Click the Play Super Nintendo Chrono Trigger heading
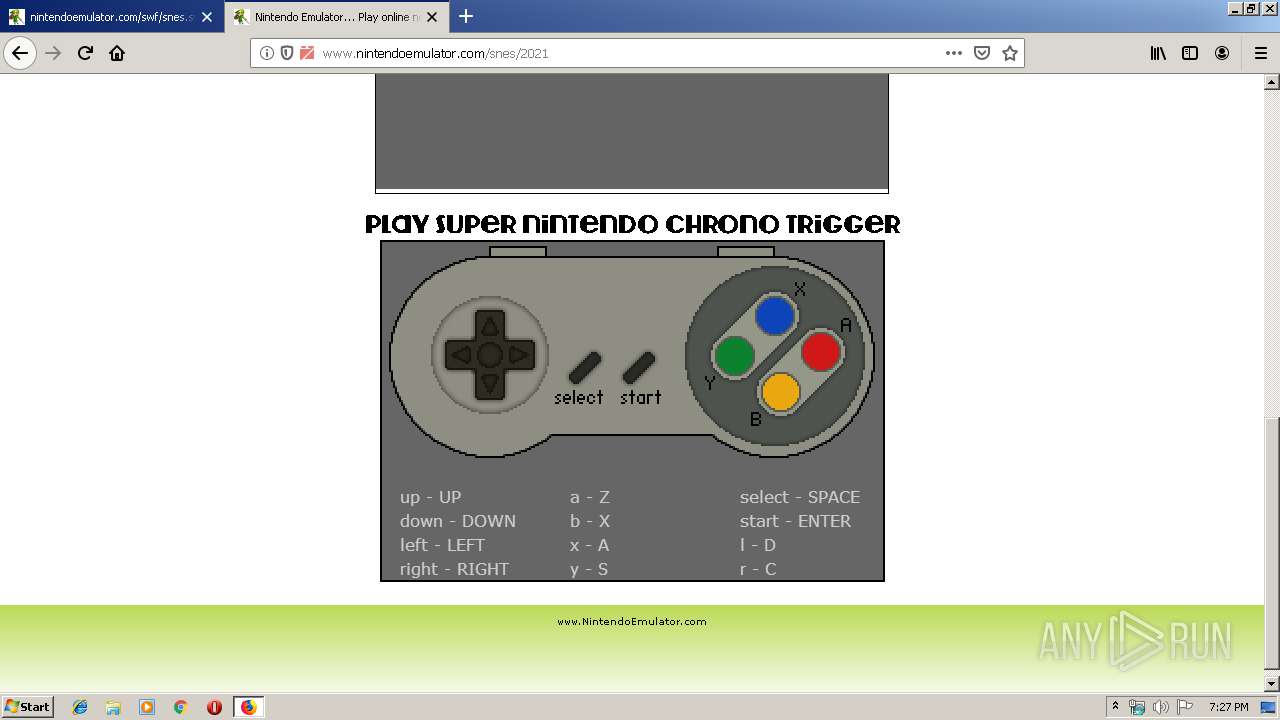Viewport: 1280px width, 720px height. (632, 224)
